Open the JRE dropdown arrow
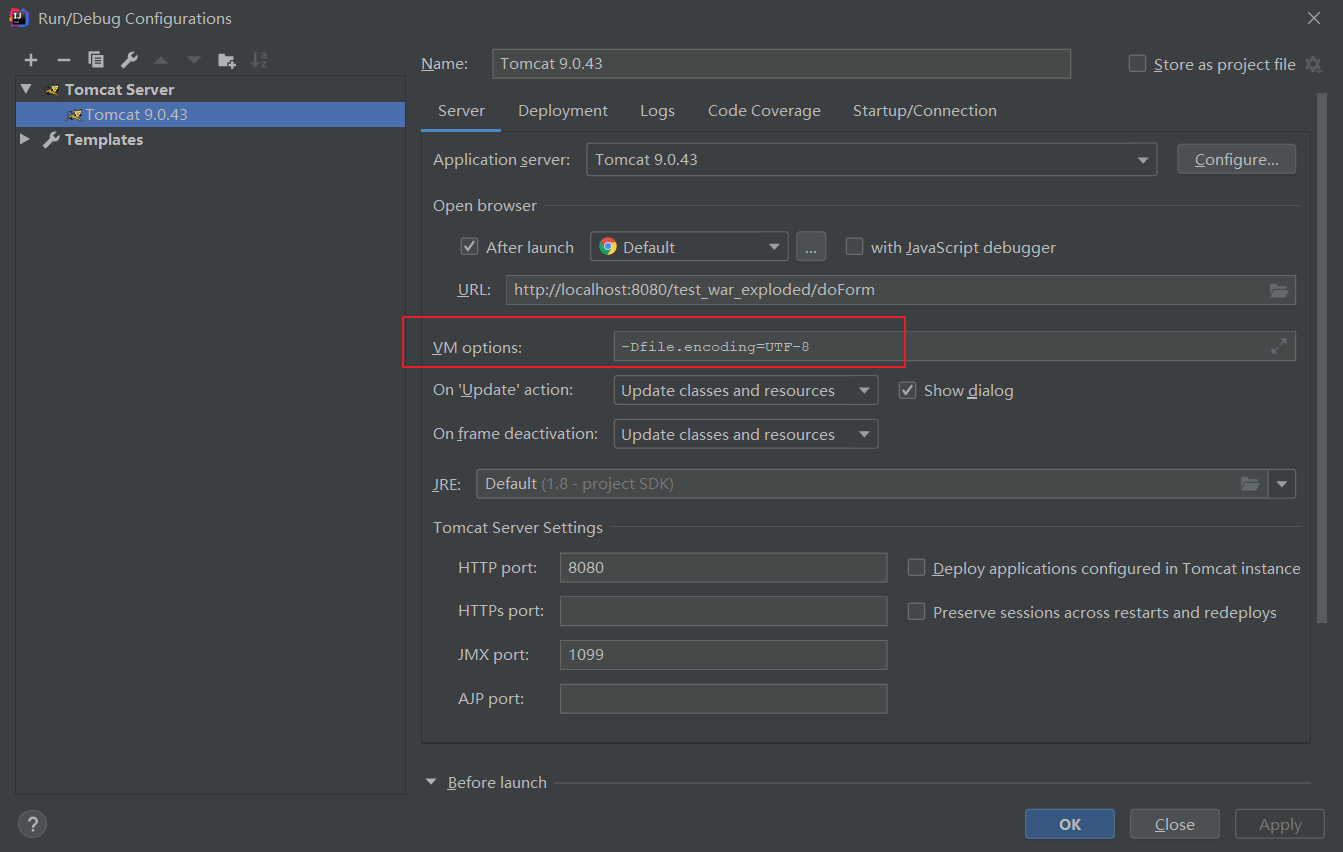 coord(1282,484)
